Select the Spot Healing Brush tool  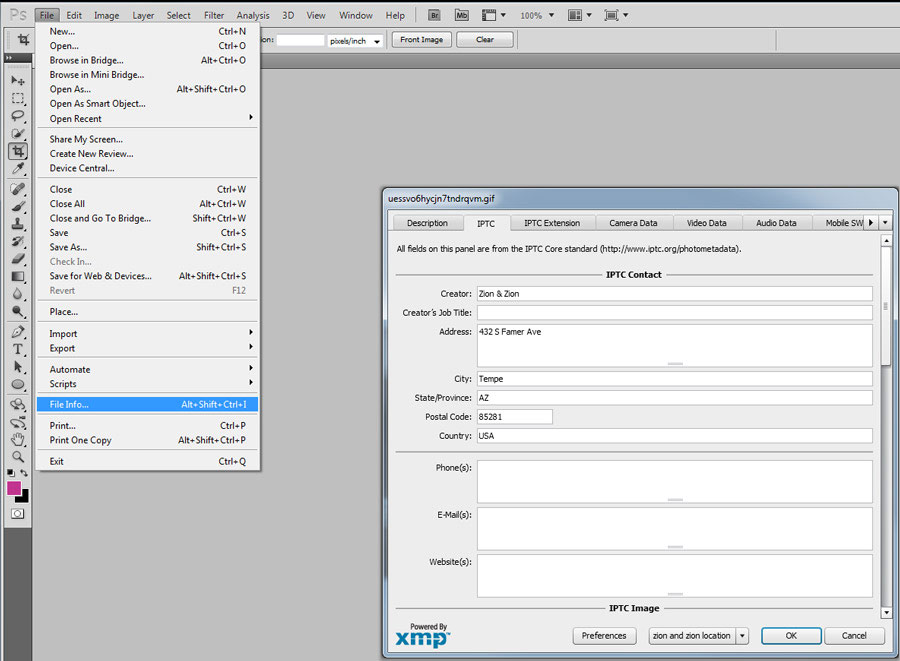[x=18, y=189]
